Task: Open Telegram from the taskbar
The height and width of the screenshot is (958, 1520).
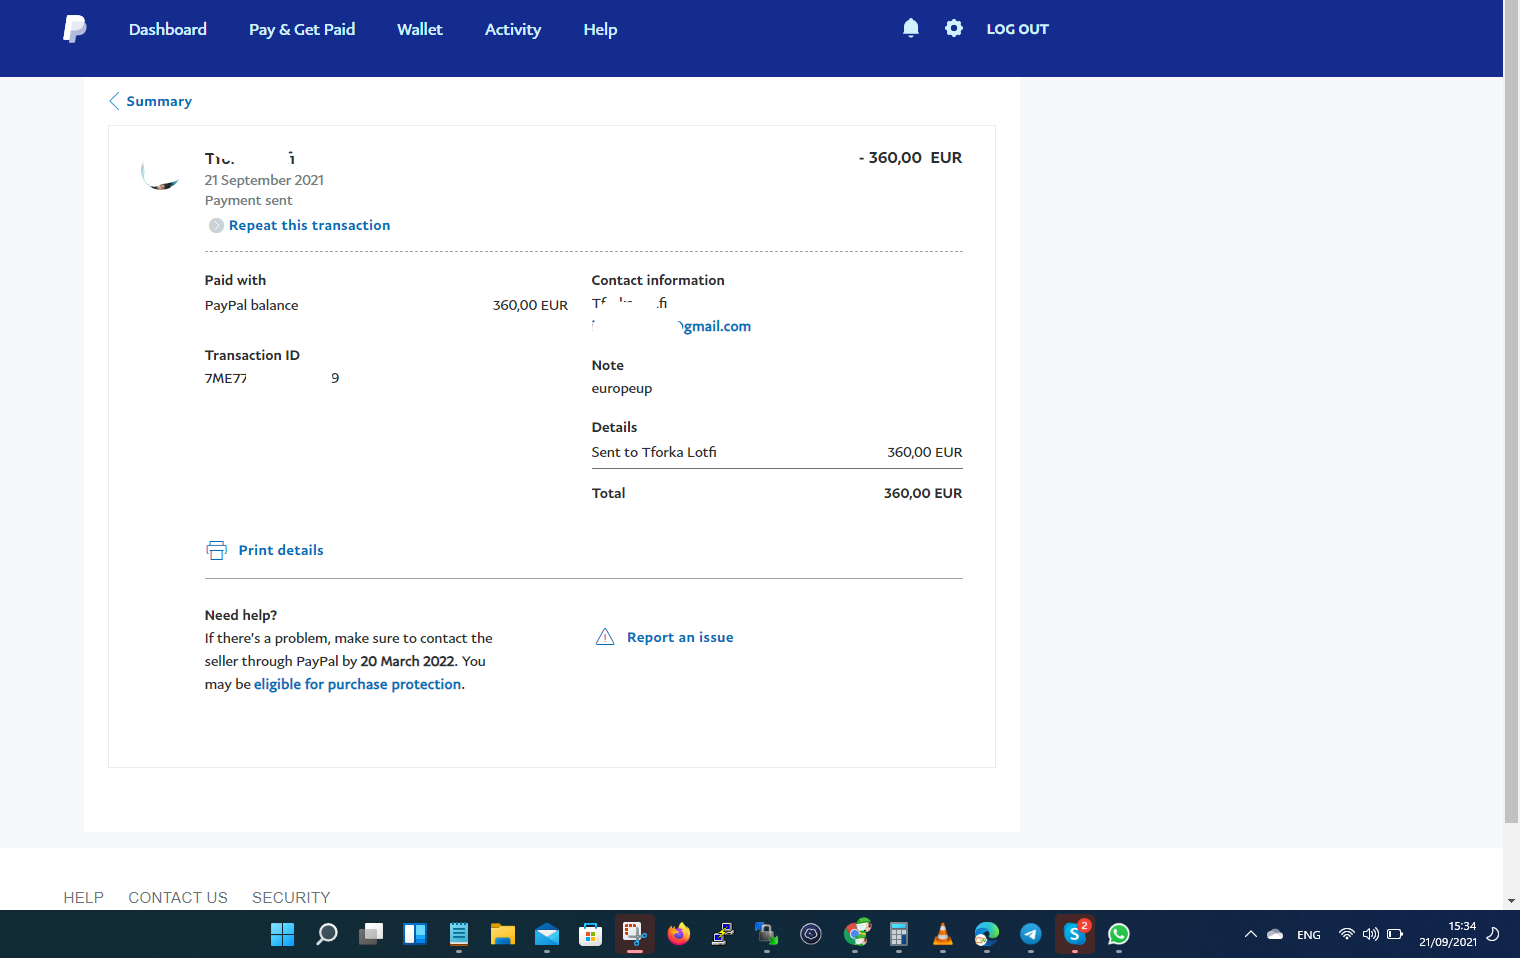Action: coord(1031,934)
